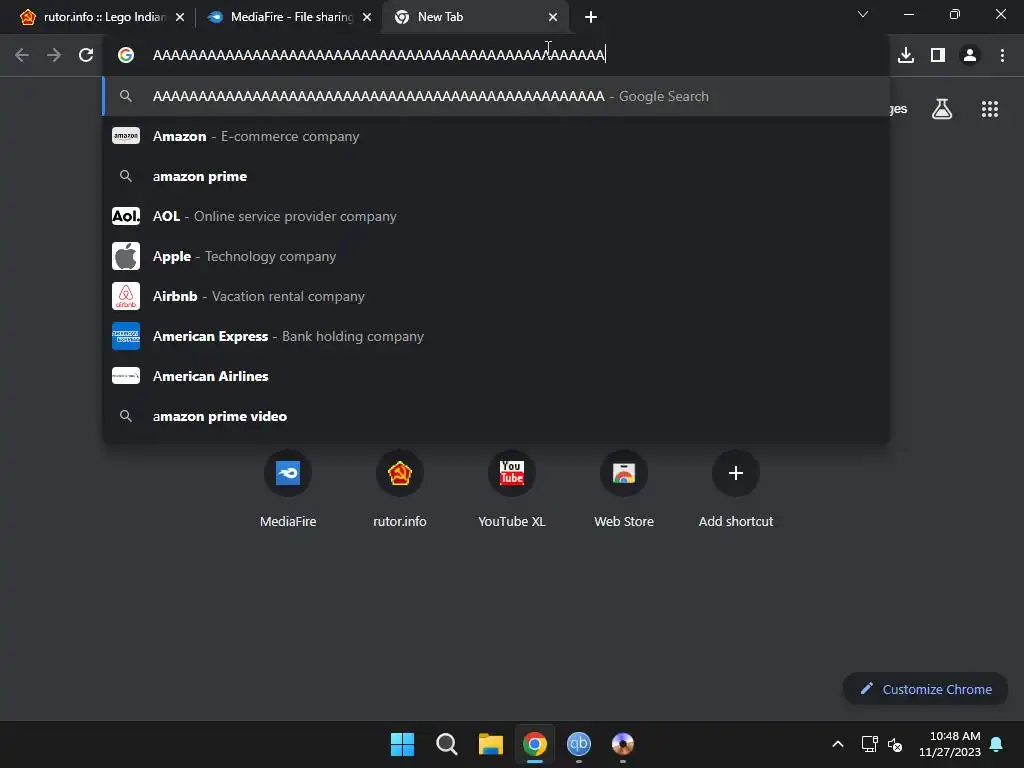Open the YouTube XL shortcut tile
1024x768 pixels.
511,490
